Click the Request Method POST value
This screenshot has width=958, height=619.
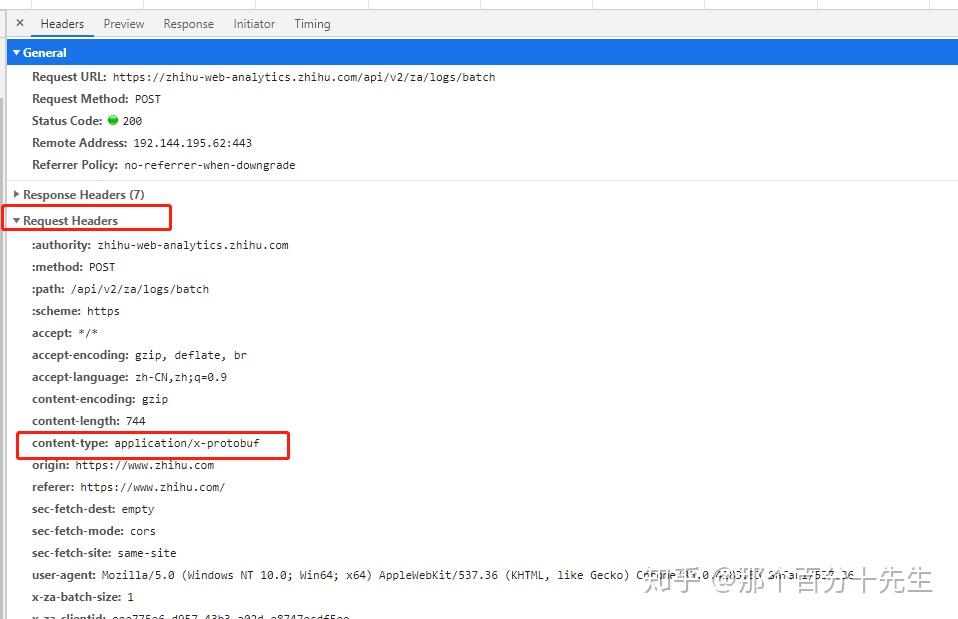148,99
